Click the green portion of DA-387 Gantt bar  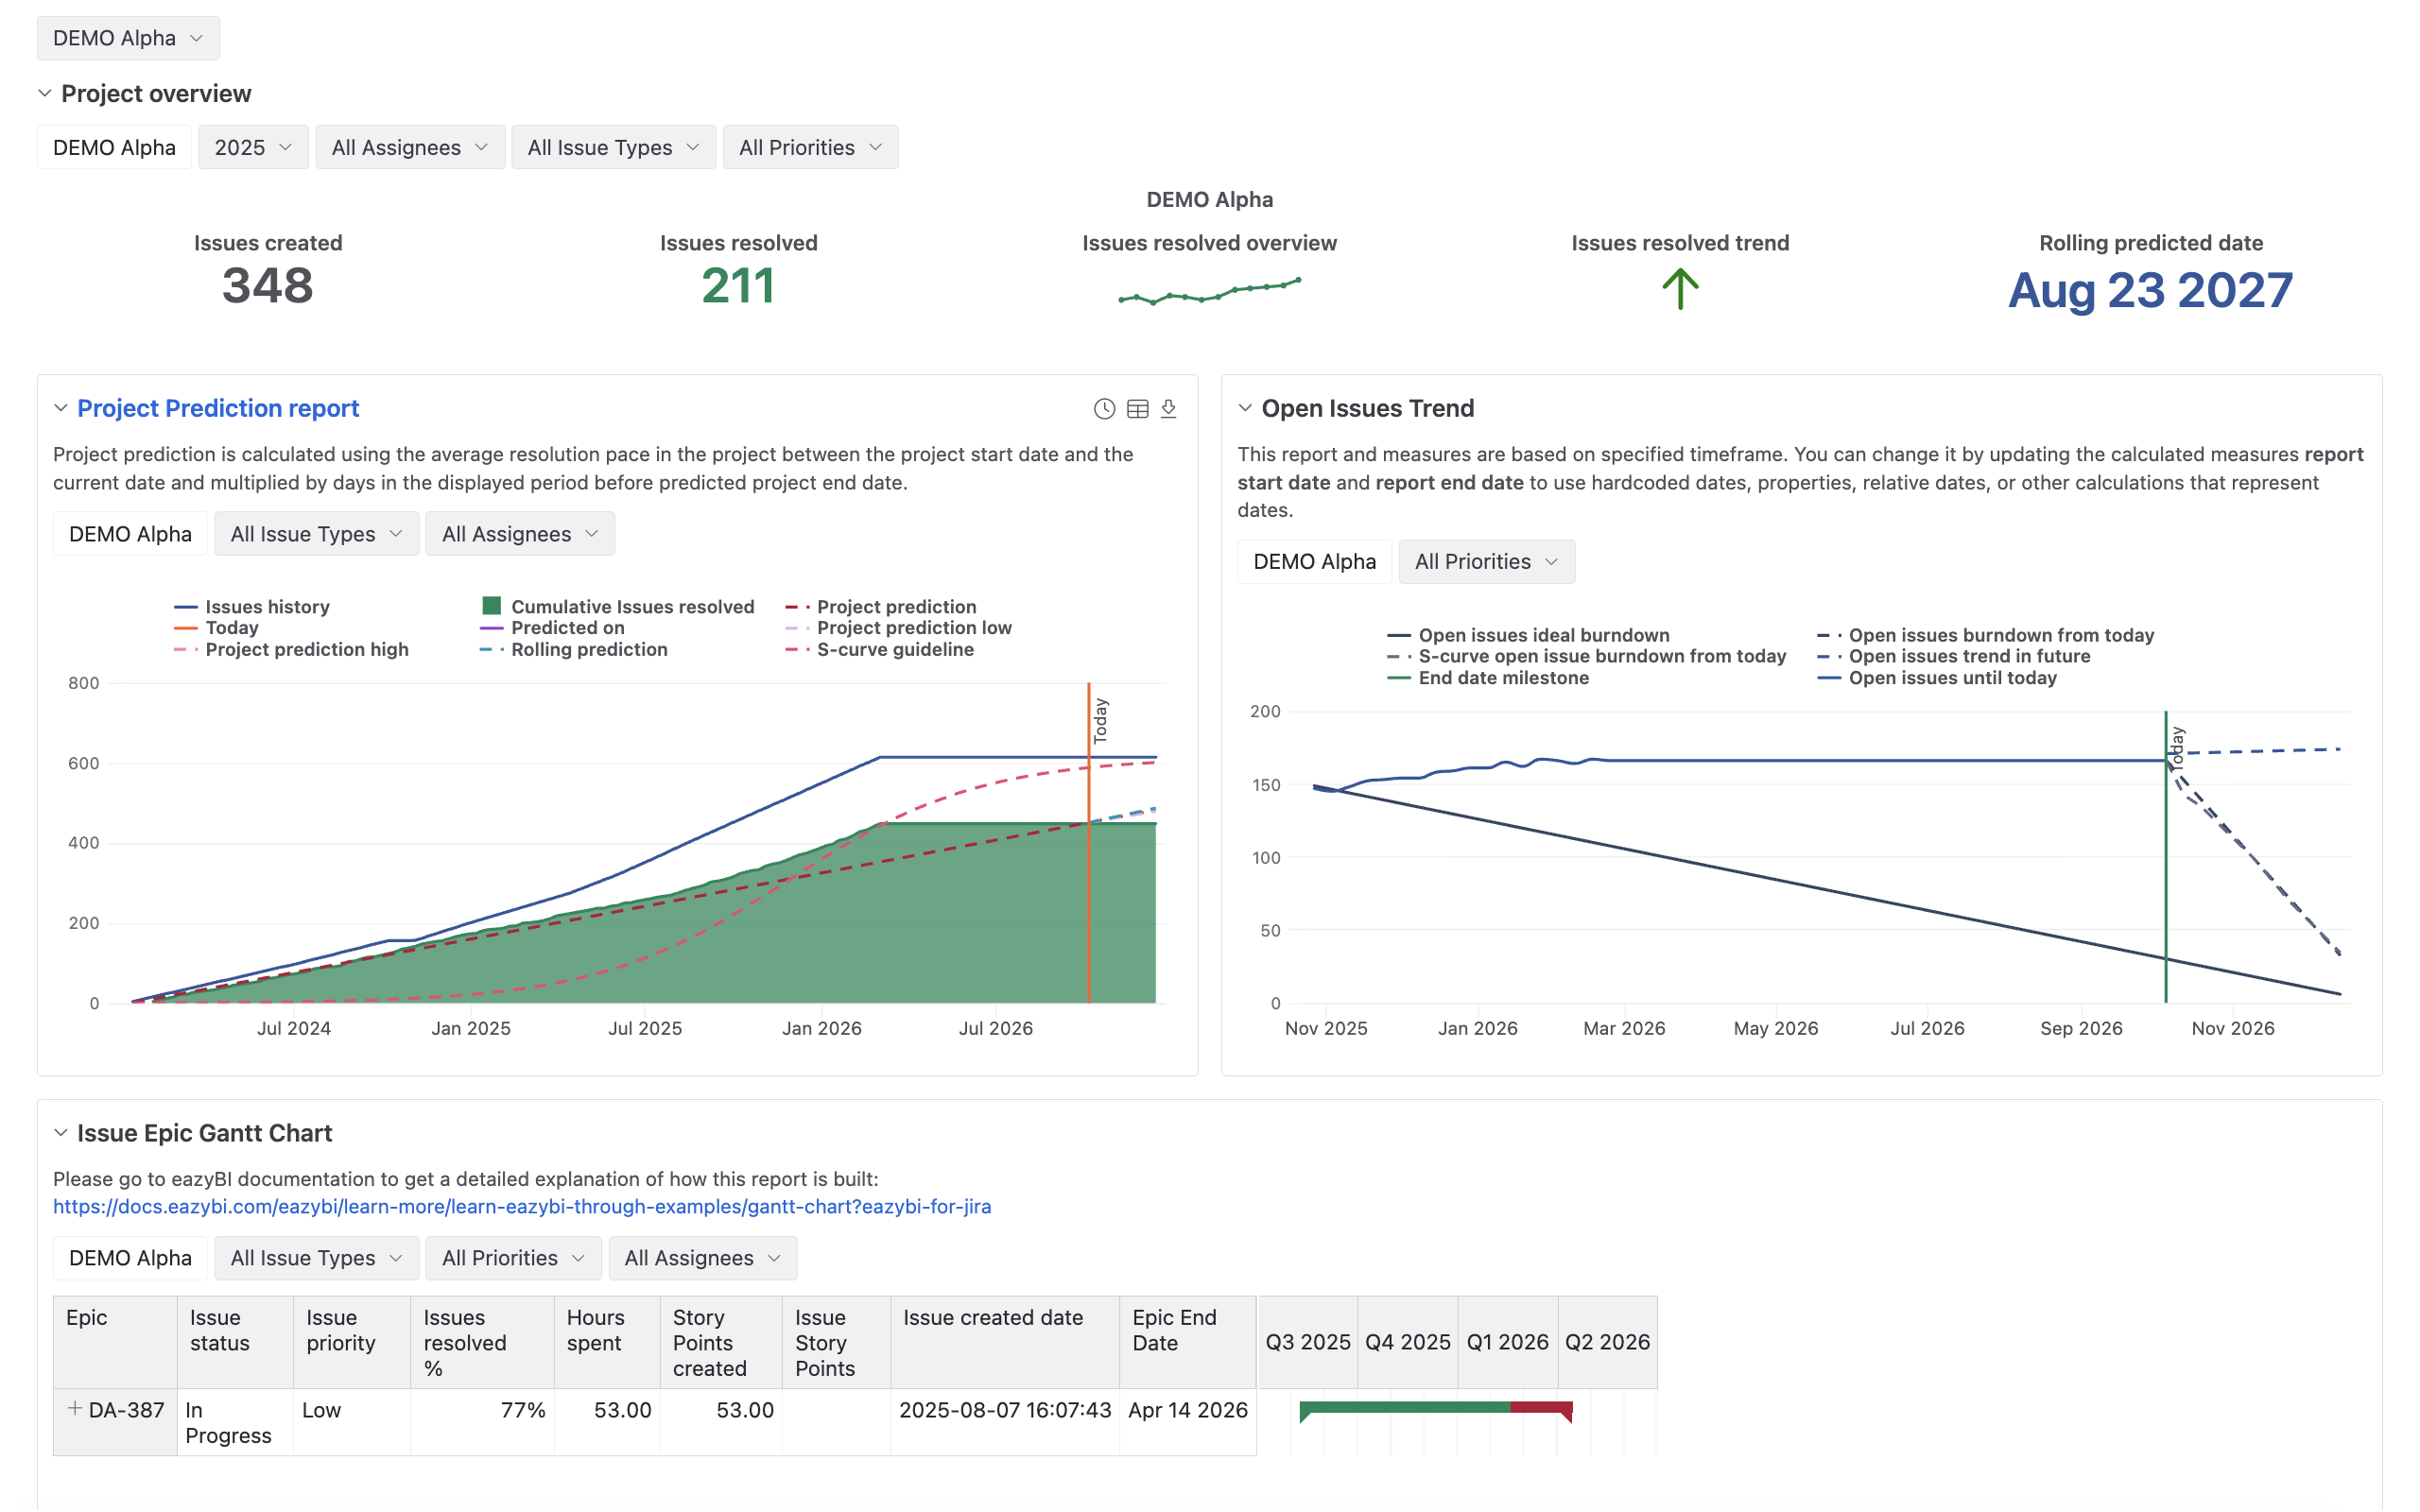tap(1405, 1408)
